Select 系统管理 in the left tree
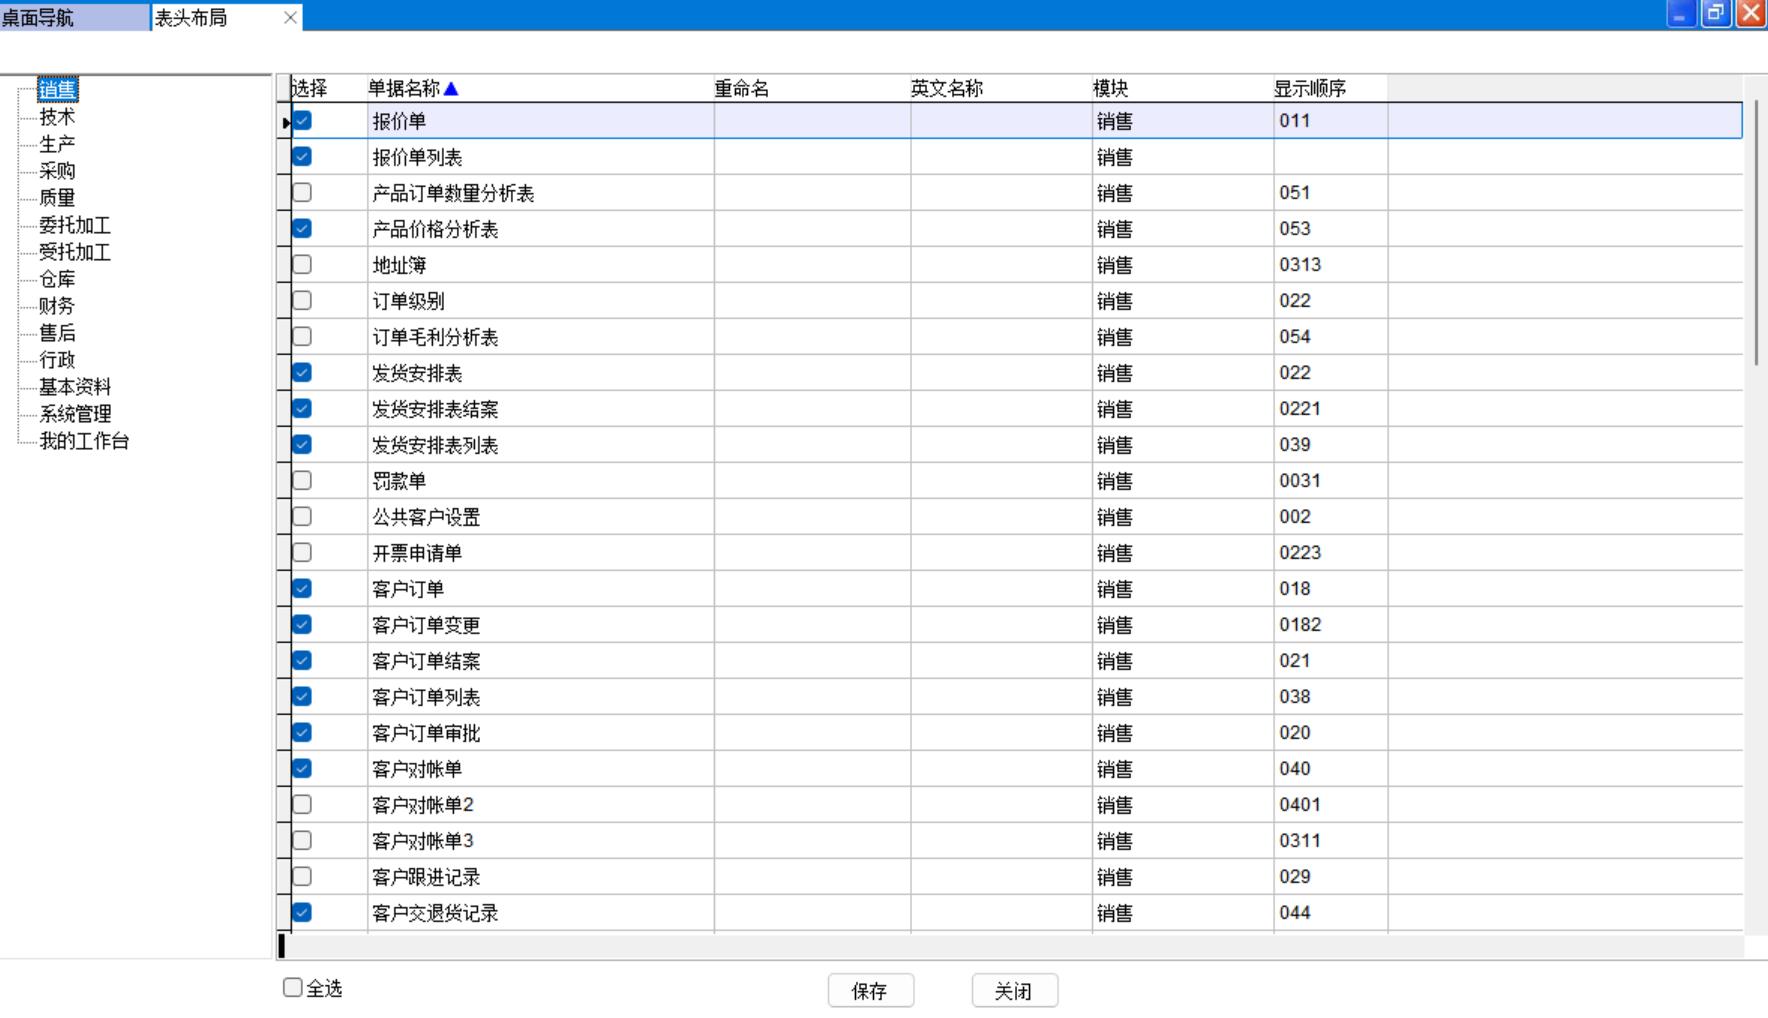1768x1018 pixels. pos(75,414)
